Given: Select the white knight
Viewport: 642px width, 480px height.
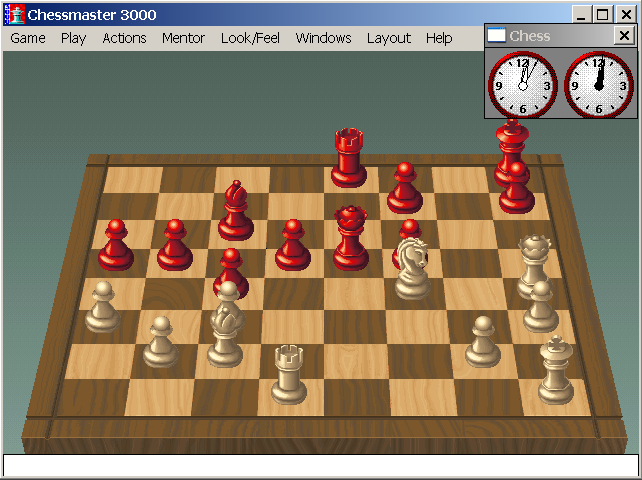Looking at the screenshot, I should (413, 268).
